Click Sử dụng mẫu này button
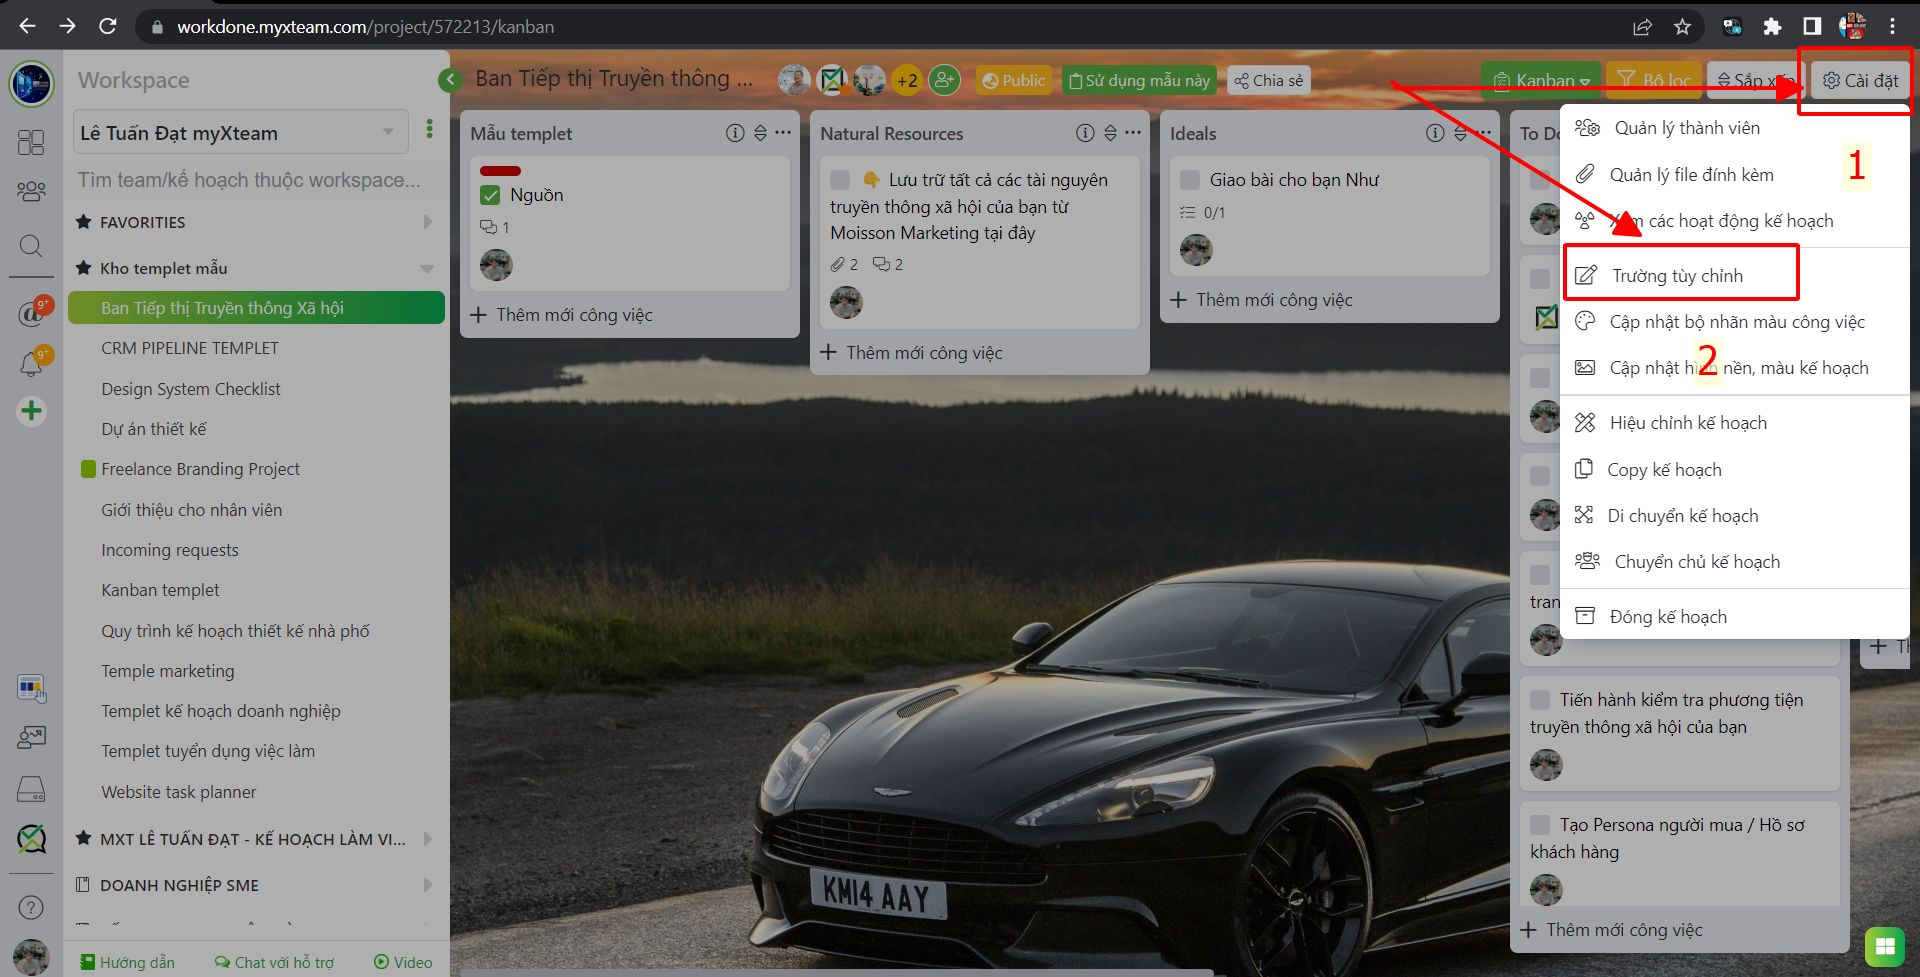The image size is (1920, 977). [x=1139, y=80]
